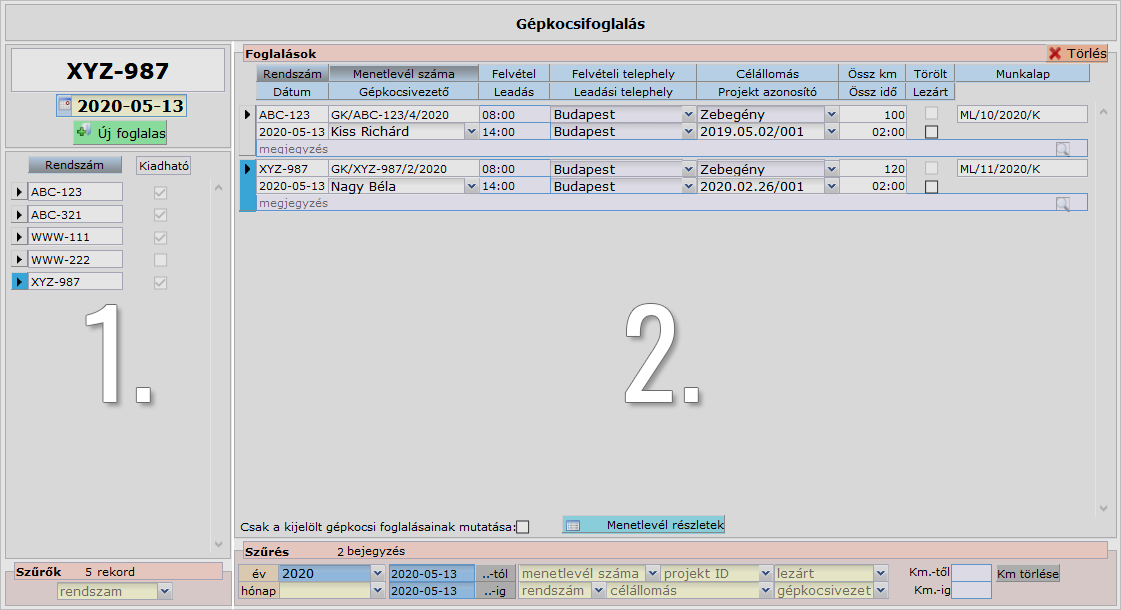Check the Lezárt box for Kiss Richárd booking

(931, 132)
